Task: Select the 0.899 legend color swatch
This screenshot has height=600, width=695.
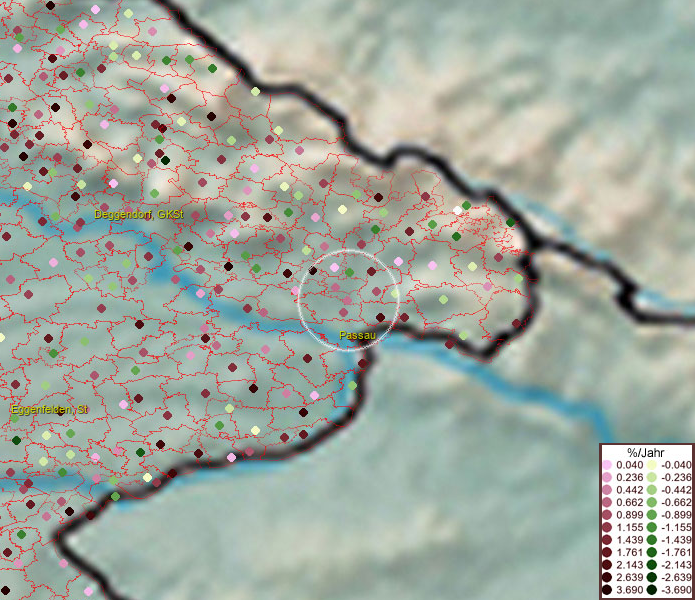Action: 607,515
